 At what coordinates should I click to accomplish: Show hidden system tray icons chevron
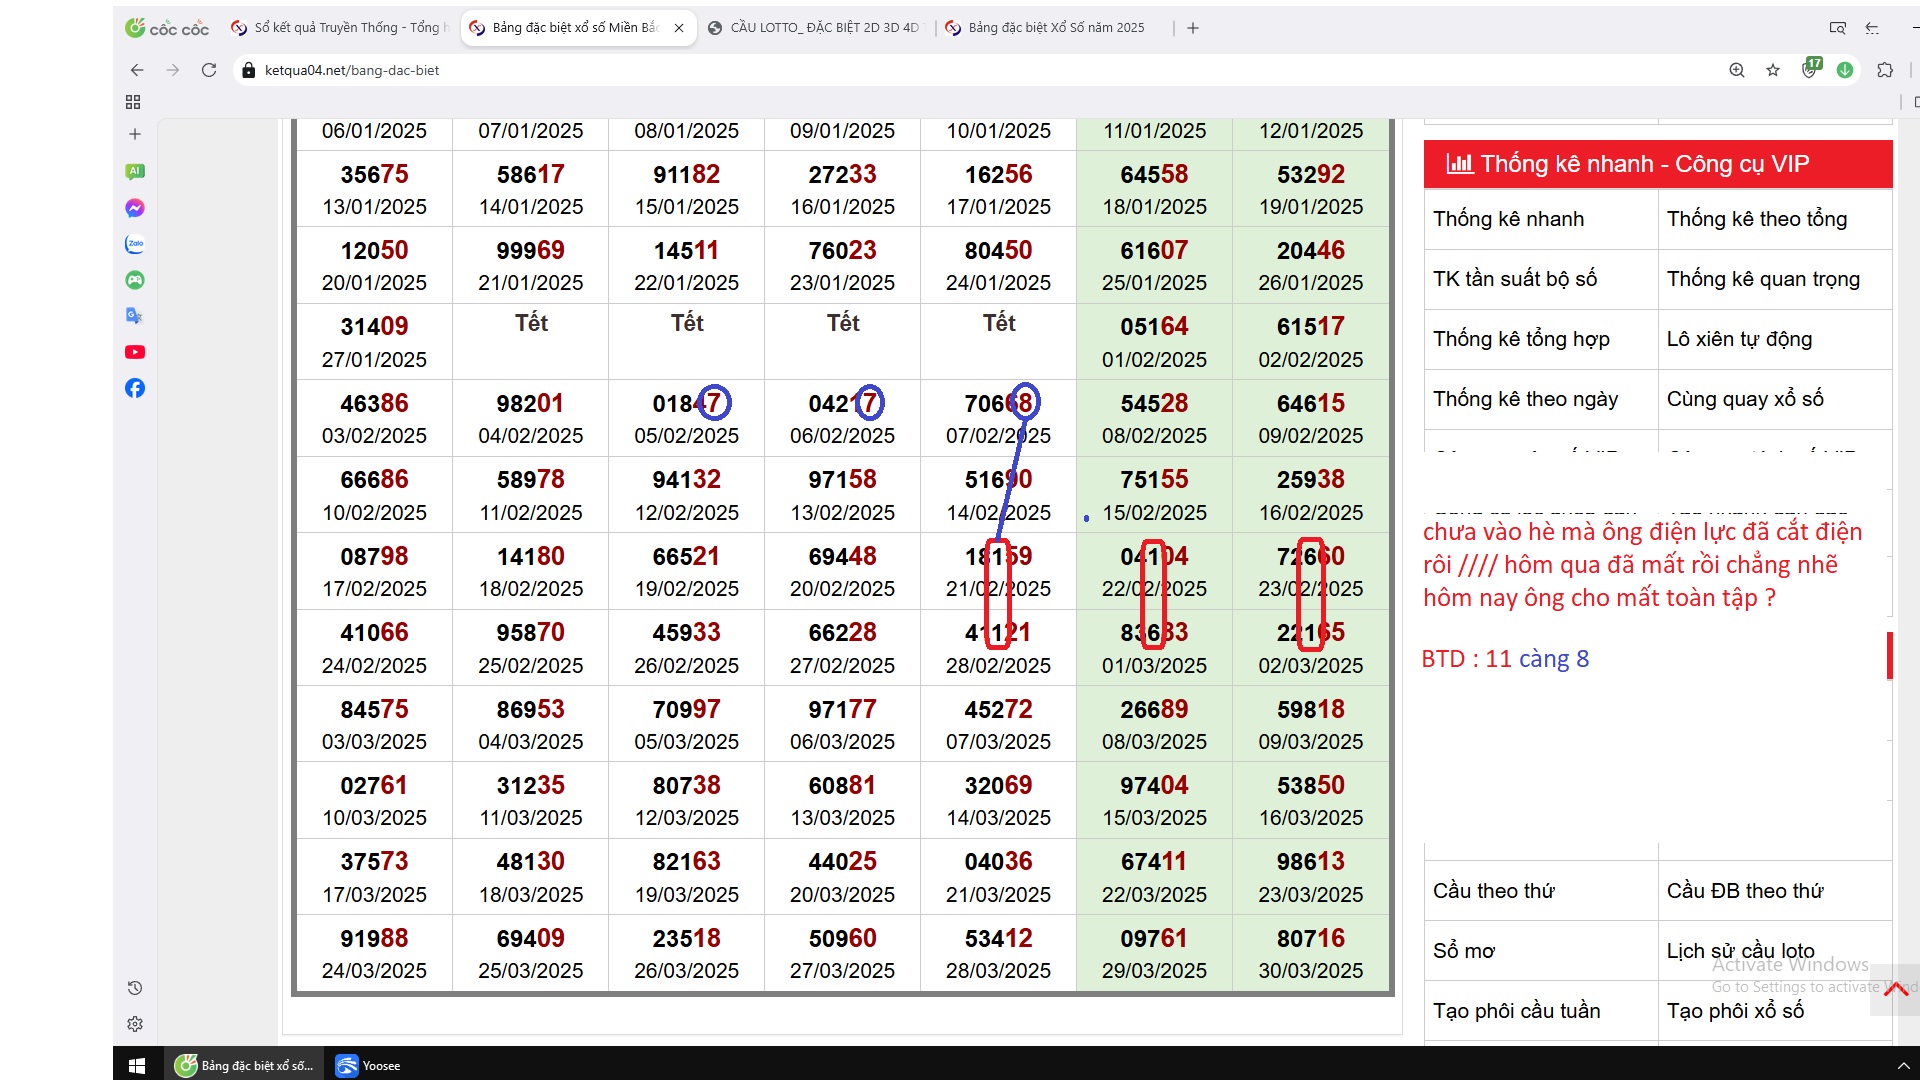click(x=1903, y=1066)
